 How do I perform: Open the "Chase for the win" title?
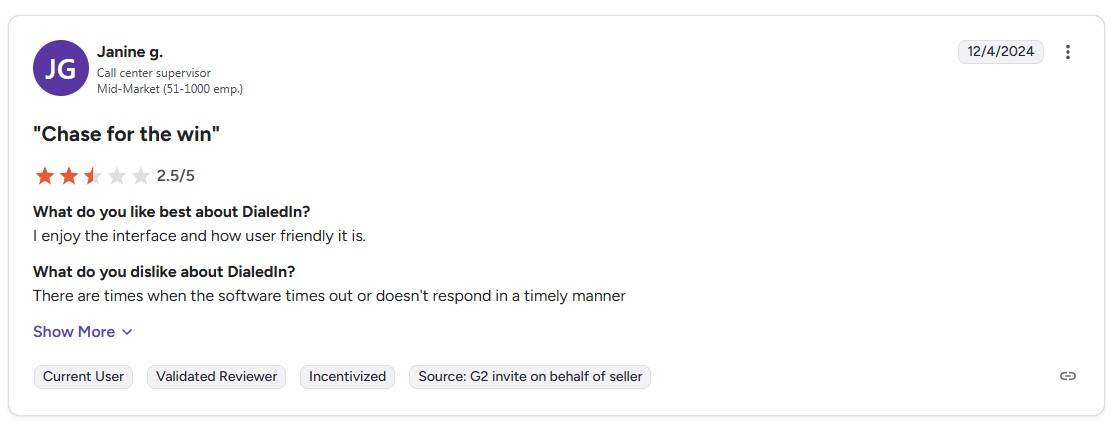point(127,134)
